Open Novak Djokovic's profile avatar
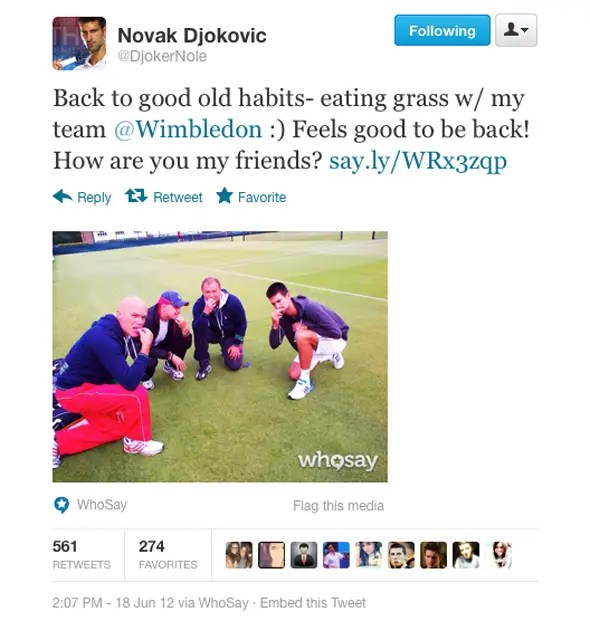Viewport: 590px width, 621px height. click(80, 43)
